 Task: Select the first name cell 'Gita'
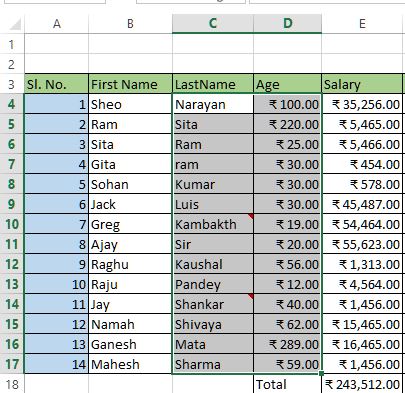pos(131,164)
